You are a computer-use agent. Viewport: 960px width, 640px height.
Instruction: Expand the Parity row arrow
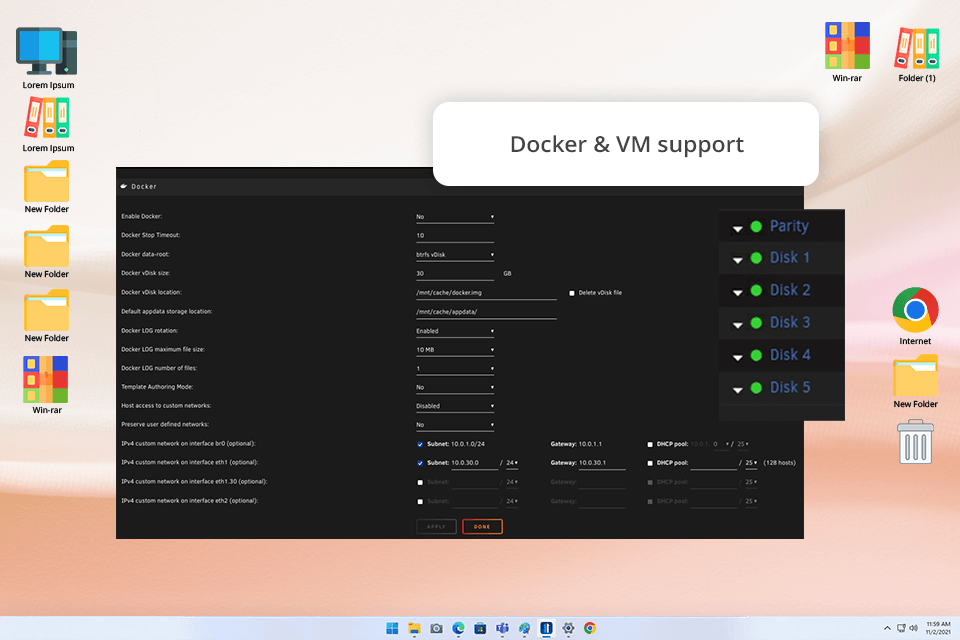[x=738, y=228]
